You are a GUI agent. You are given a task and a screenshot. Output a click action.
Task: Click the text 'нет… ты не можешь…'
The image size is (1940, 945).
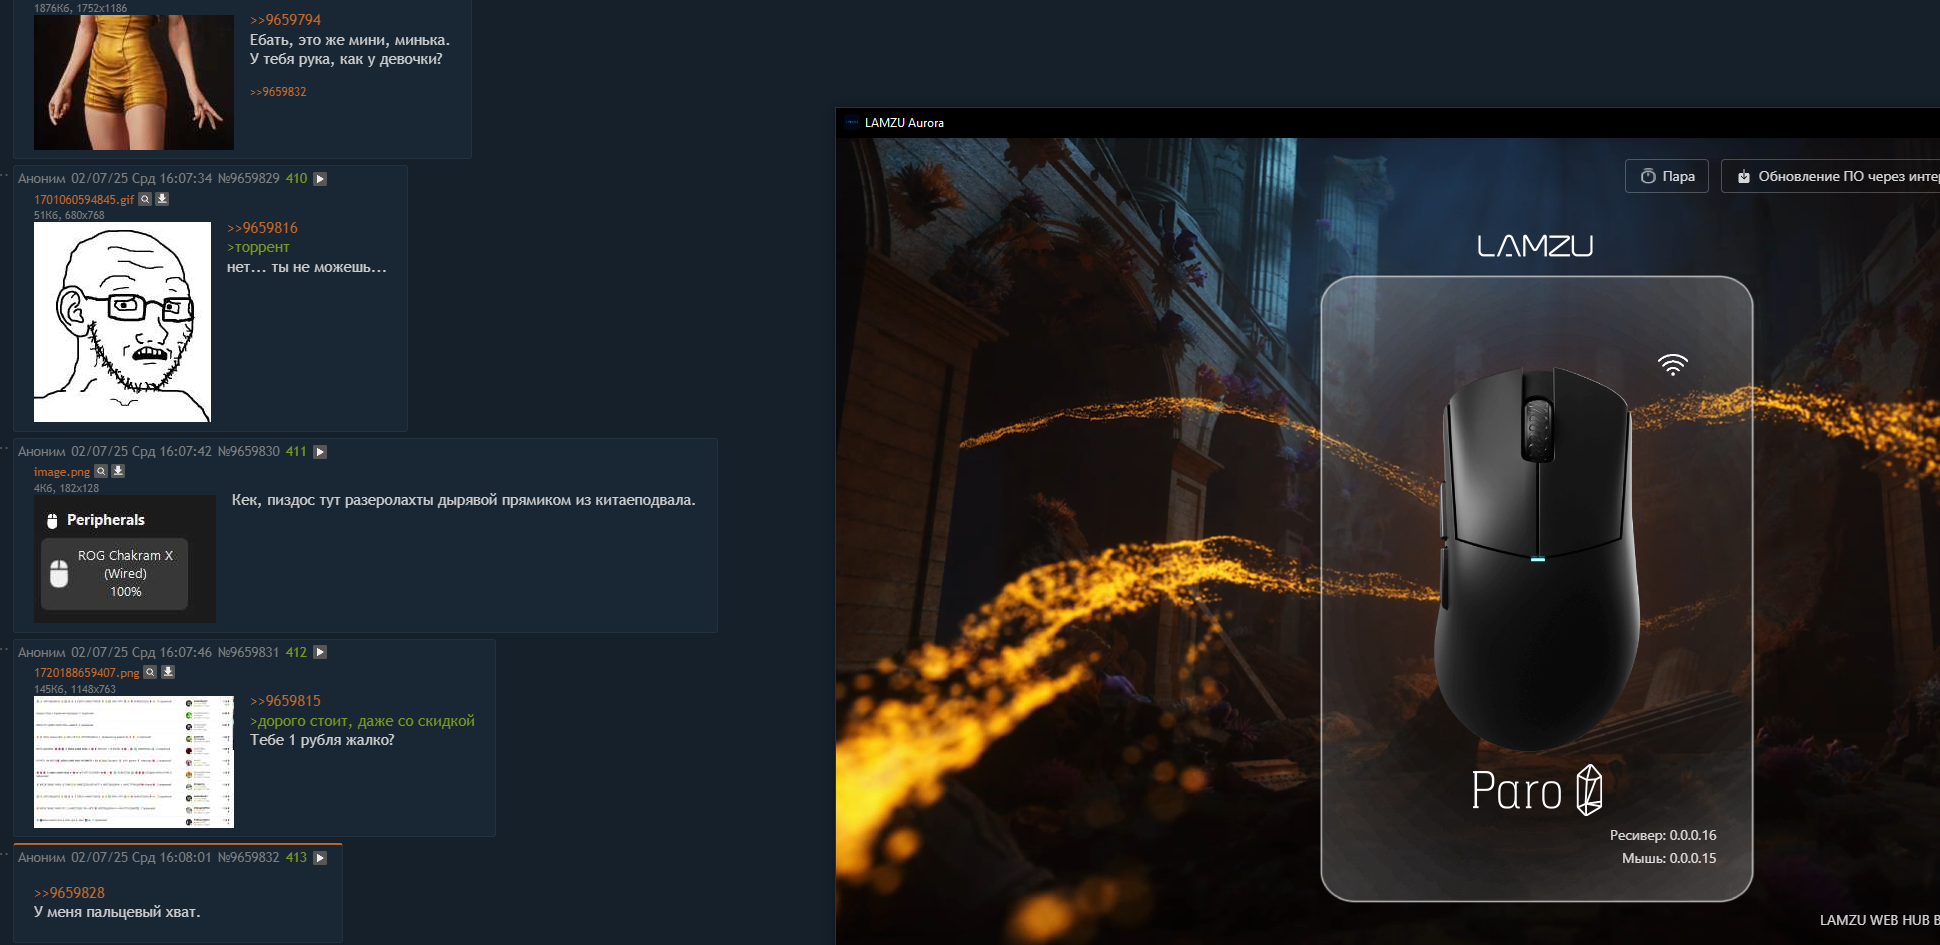tap(306, 267)
